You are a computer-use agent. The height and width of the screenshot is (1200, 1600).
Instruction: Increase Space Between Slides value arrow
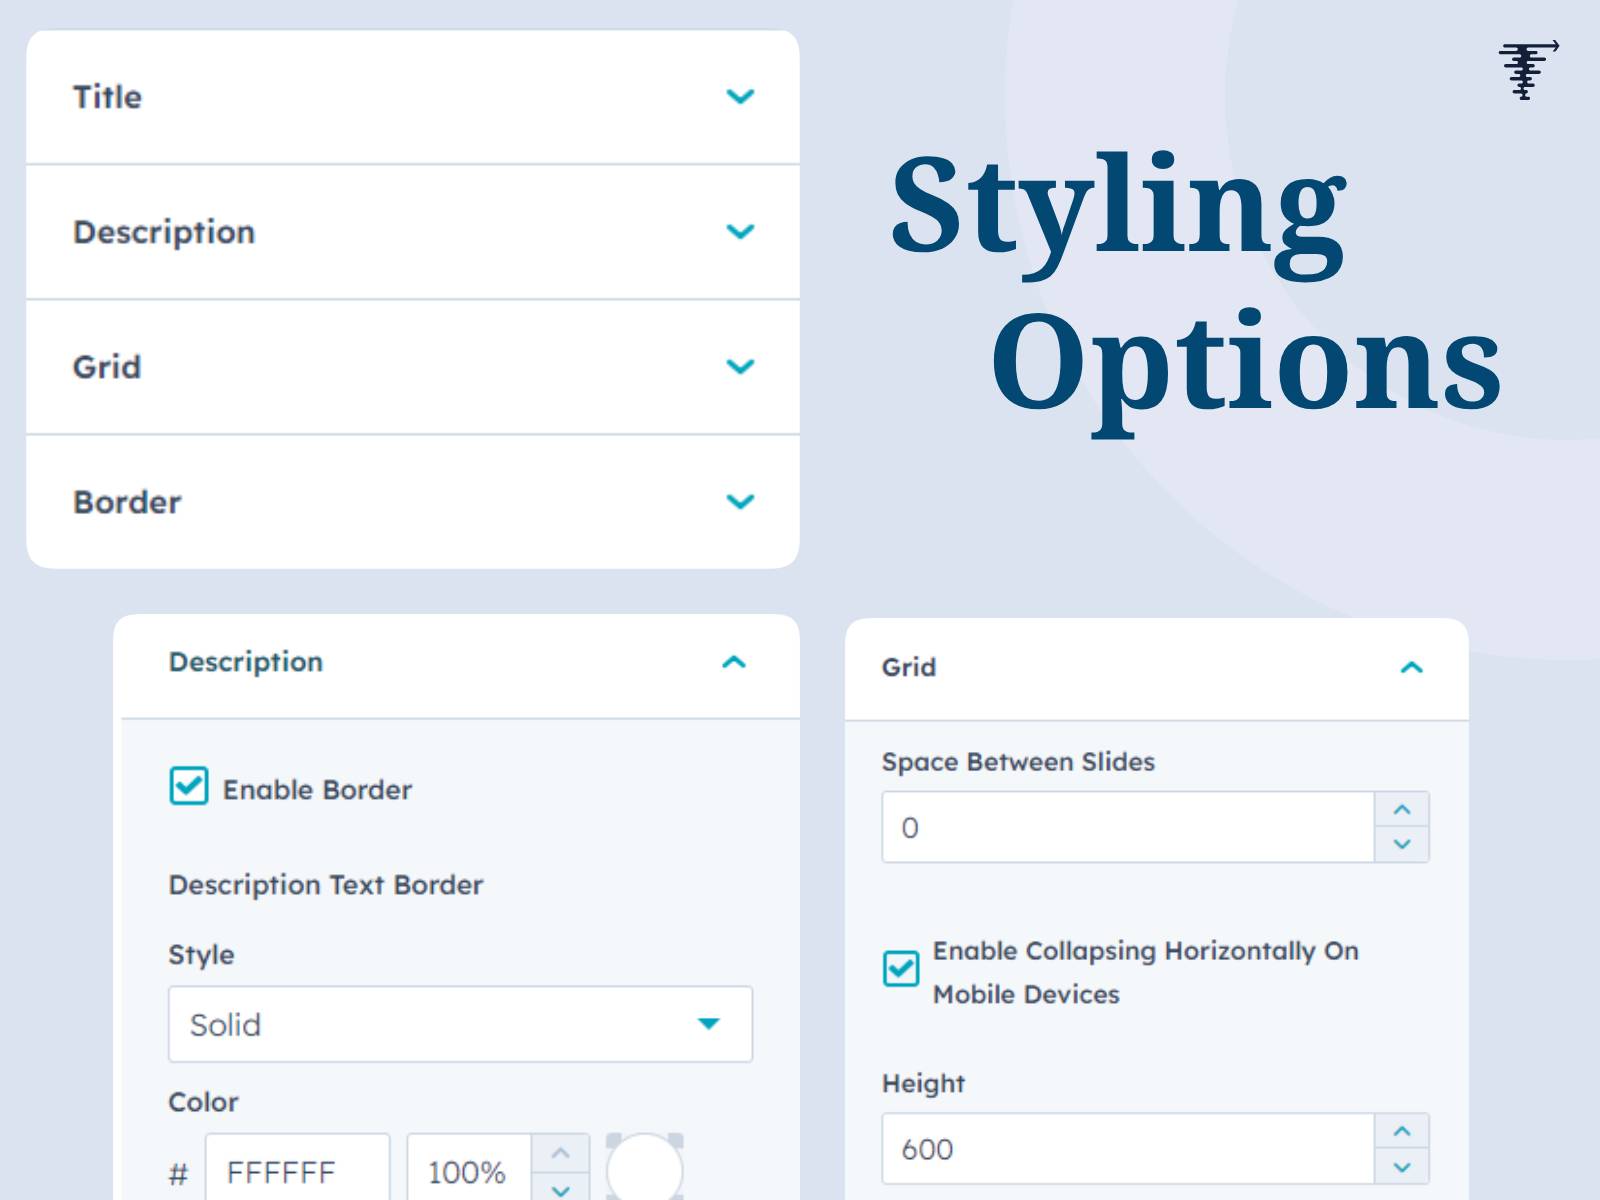tap(1402, 810)
